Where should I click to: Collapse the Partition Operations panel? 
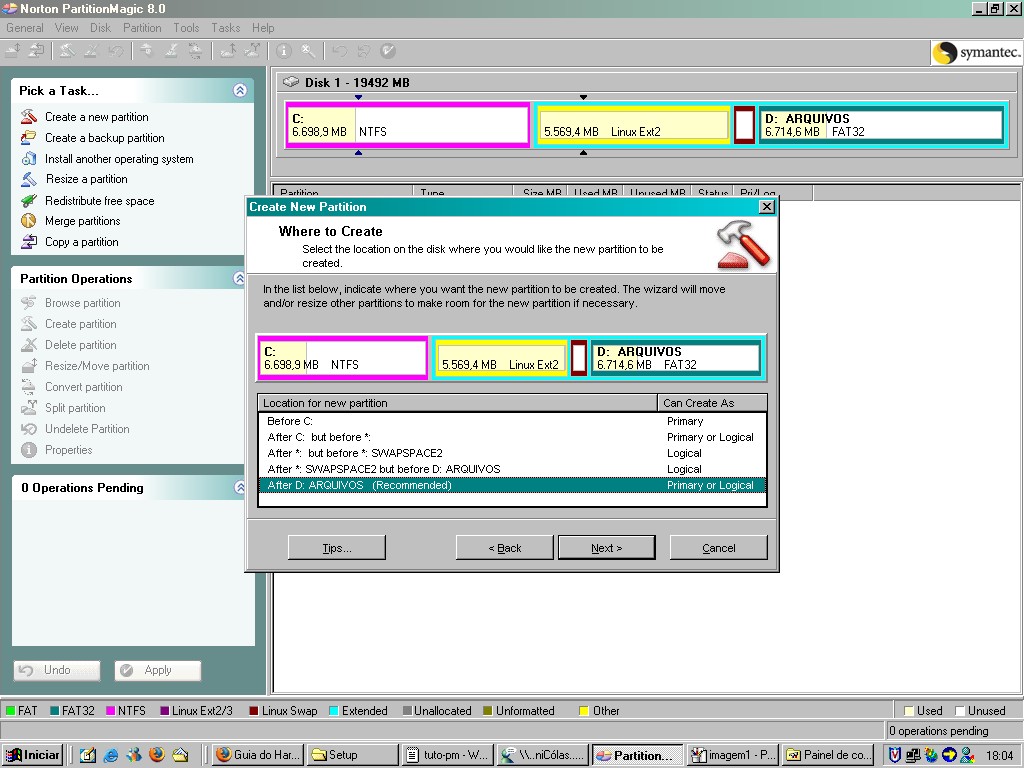240,279
